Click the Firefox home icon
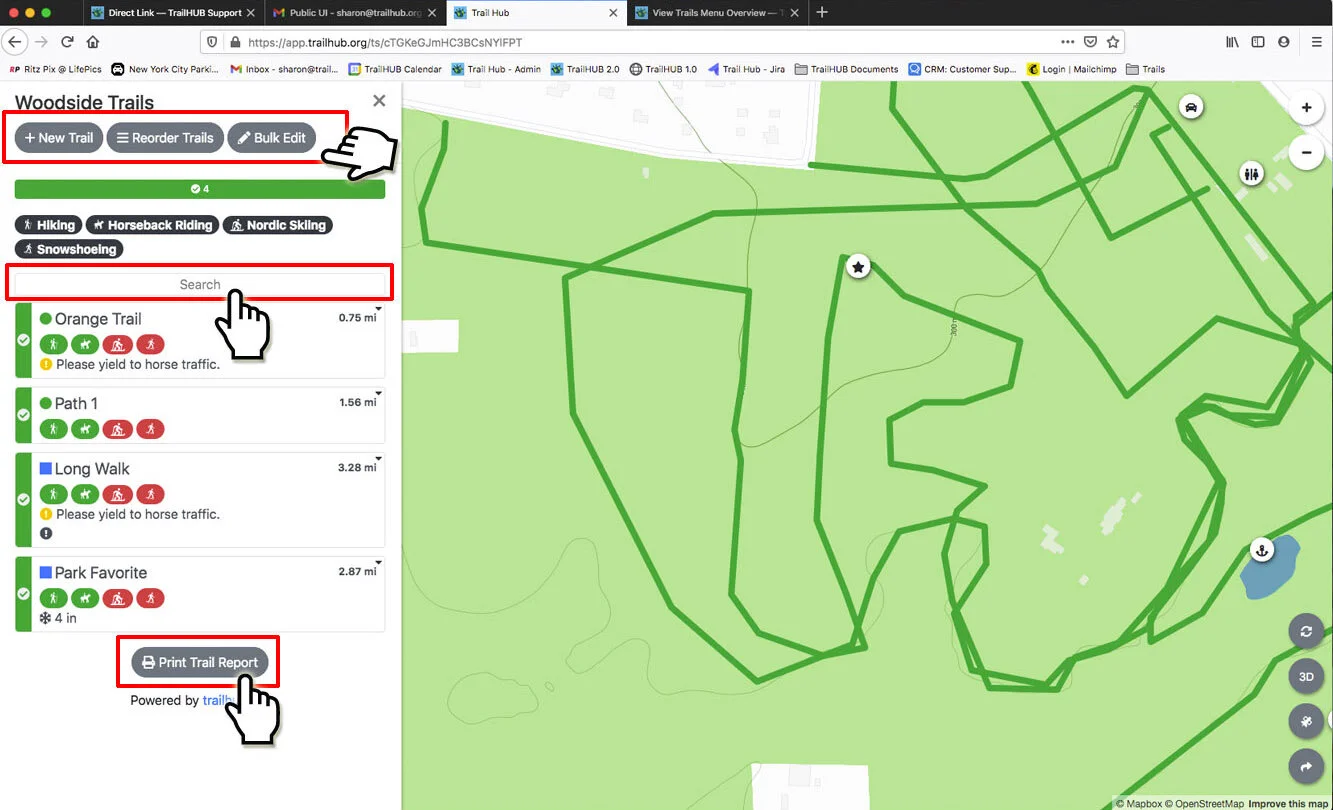This screenshot has width=1333, height=810. pyautogui.click(x=93, y=42)
